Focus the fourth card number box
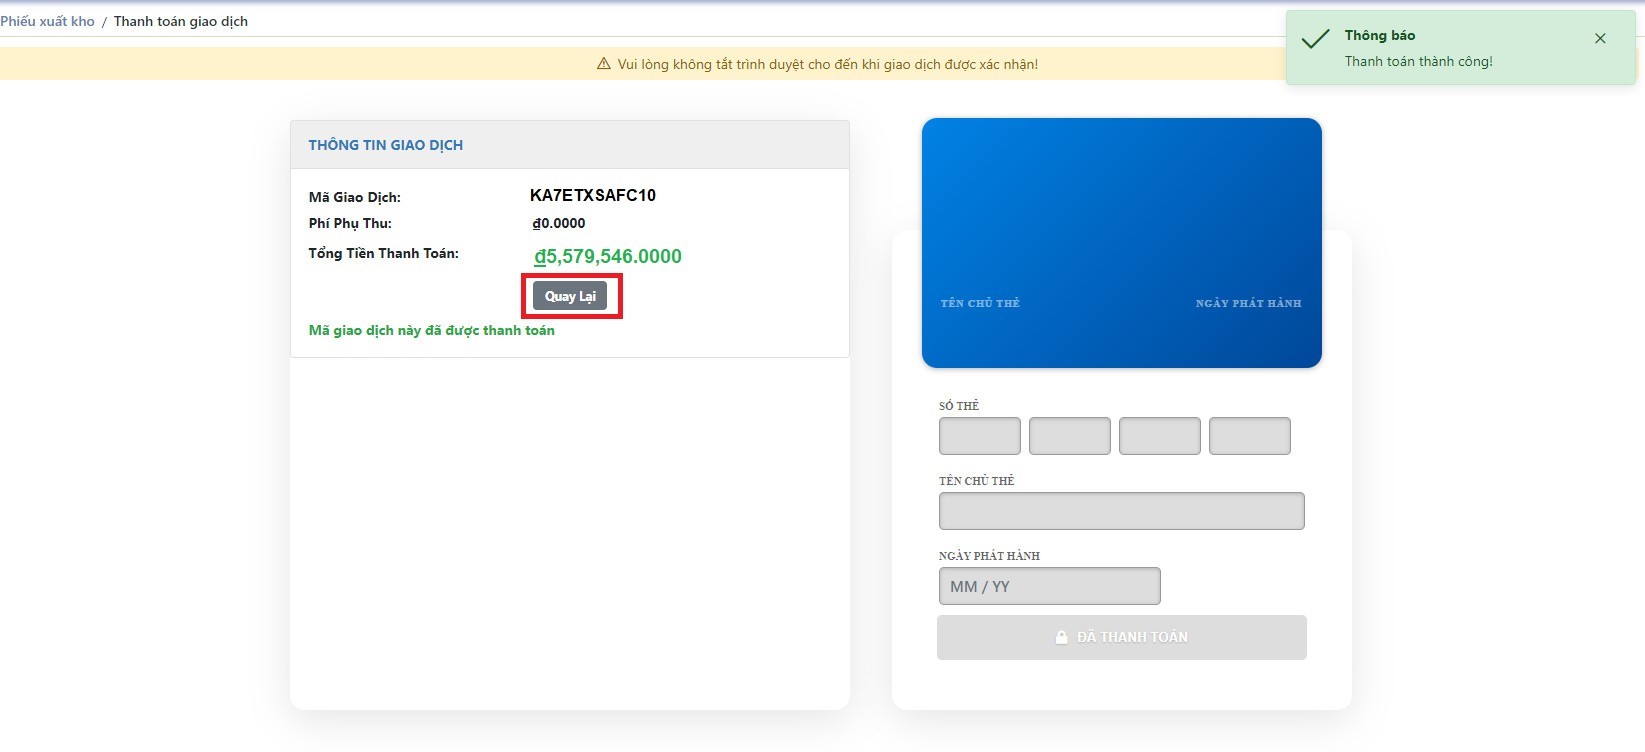This screenshot has height=752, width=1645. (1249, 436)
